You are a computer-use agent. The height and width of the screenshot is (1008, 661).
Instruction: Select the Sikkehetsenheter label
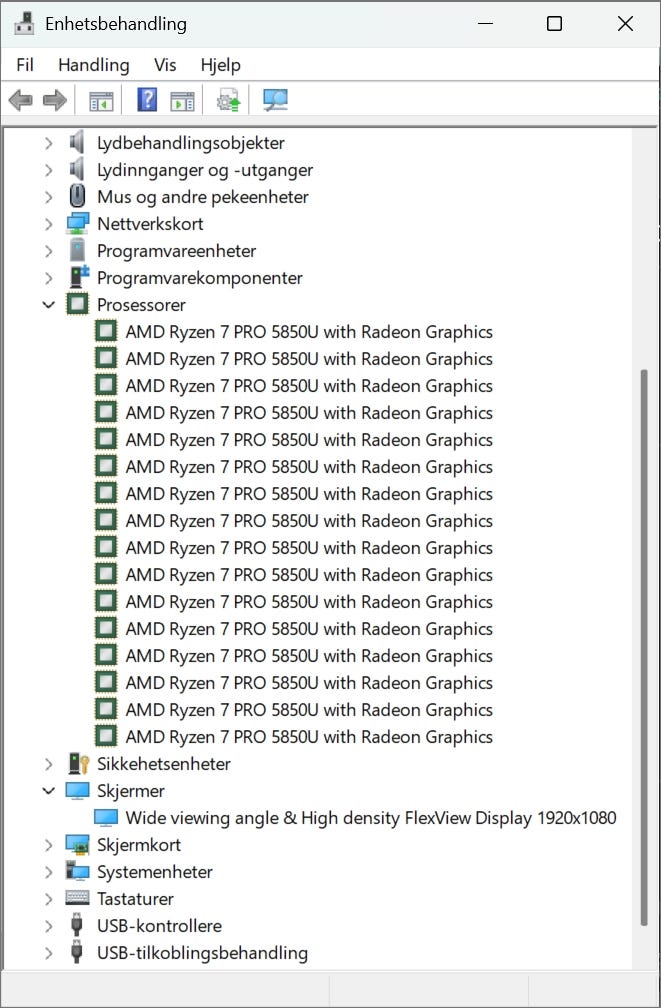tap(163, 764)
